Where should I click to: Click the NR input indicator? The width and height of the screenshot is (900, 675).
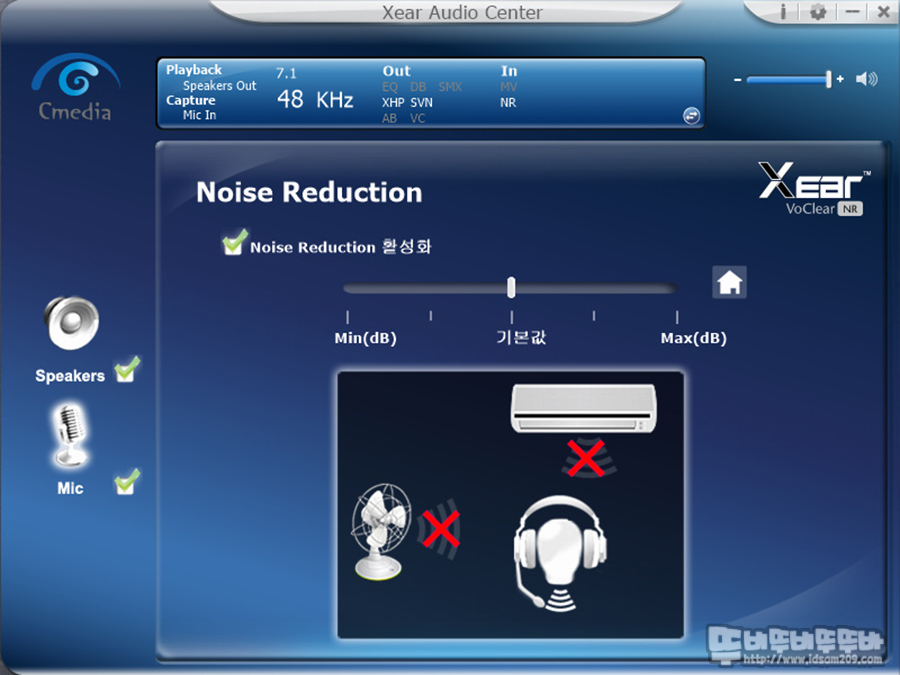pyautogui.click(x=508, y=103)
